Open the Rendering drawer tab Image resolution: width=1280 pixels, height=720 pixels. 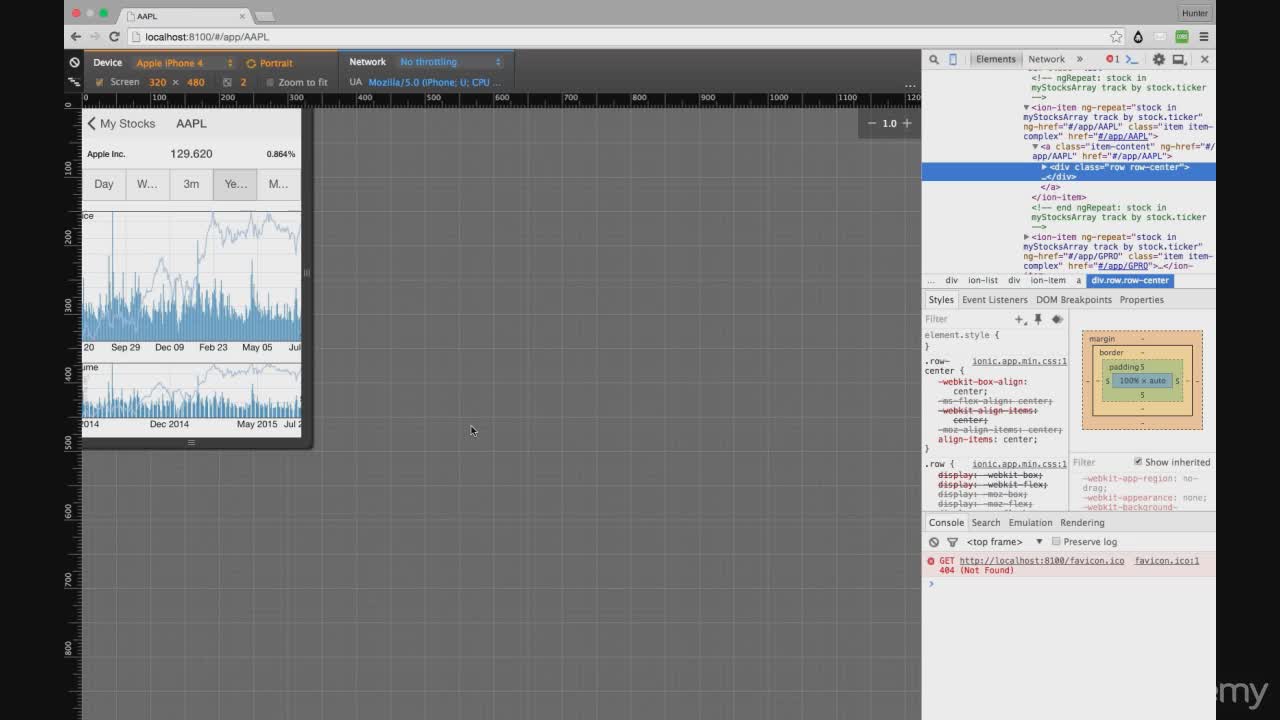coord(1082,522)
